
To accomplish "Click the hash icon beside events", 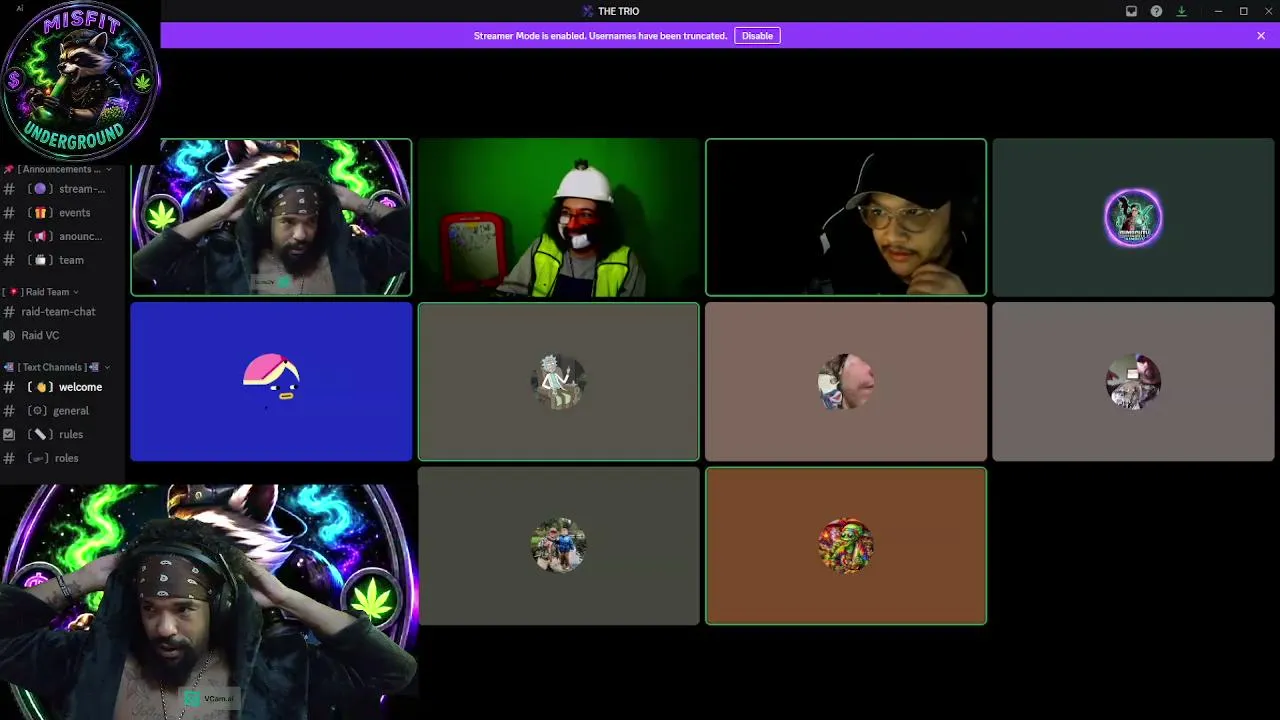I will coord(9,213).
